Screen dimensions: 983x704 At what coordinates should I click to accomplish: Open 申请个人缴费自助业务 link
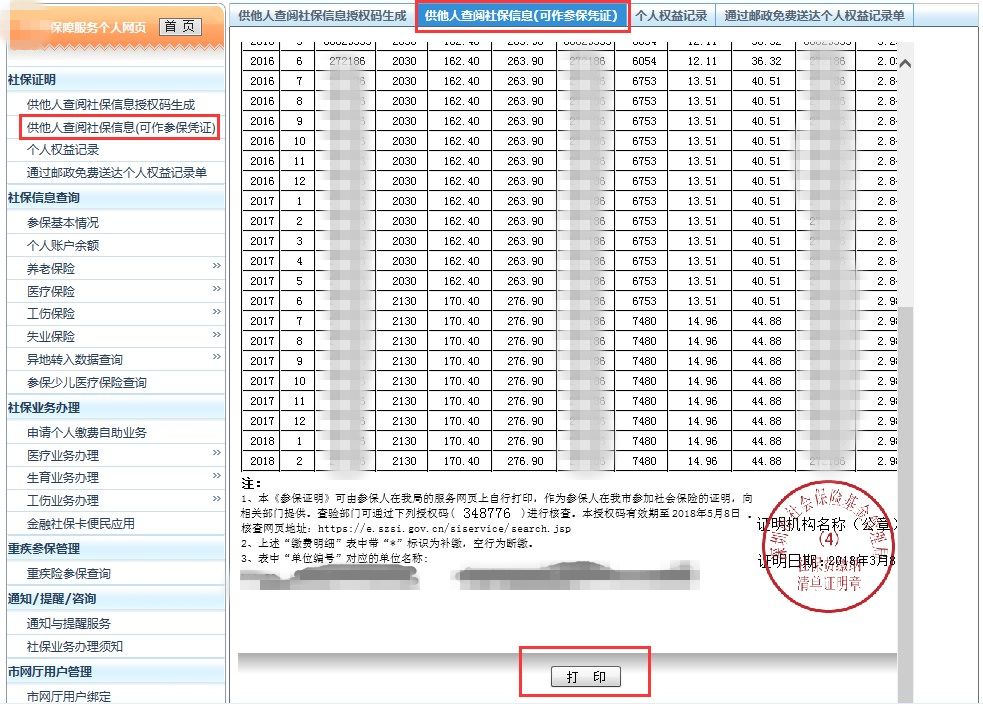click(x=86, y=432)
